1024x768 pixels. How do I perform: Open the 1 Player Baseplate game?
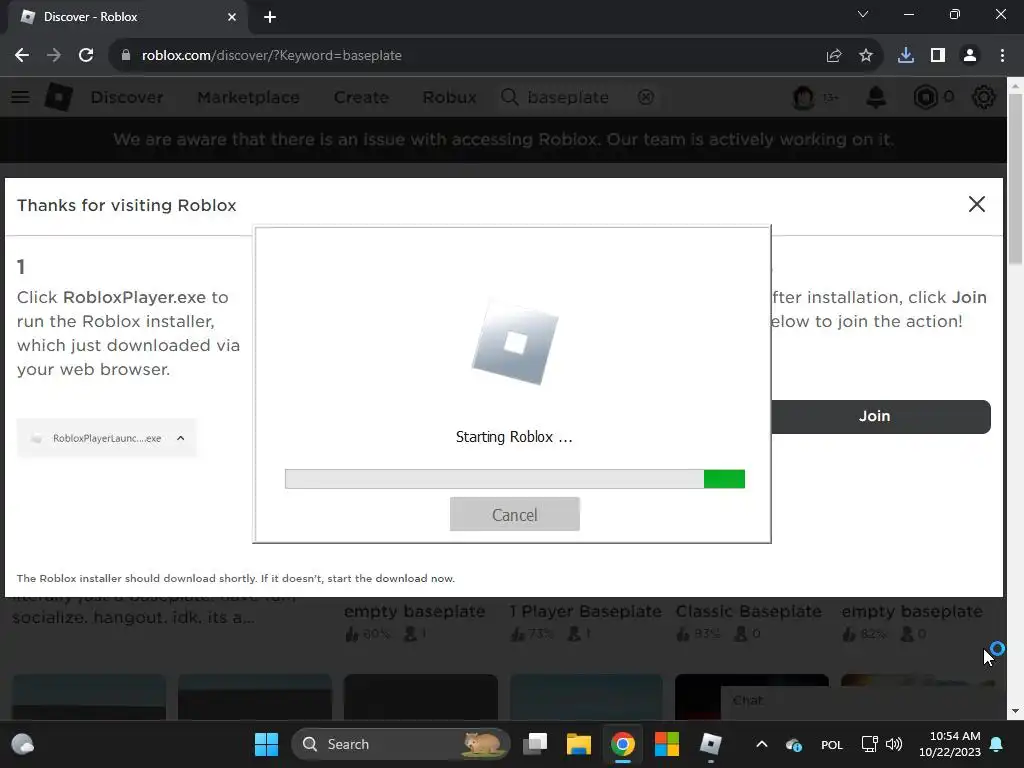[x=585, y=612]
